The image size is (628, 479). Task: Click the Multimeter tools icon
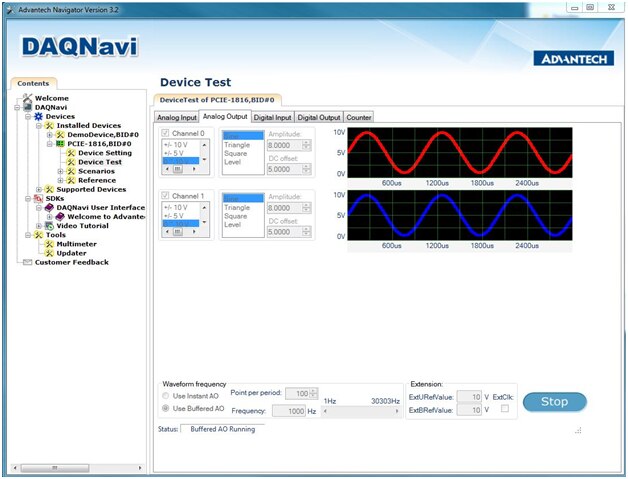[x=49, y=244]
